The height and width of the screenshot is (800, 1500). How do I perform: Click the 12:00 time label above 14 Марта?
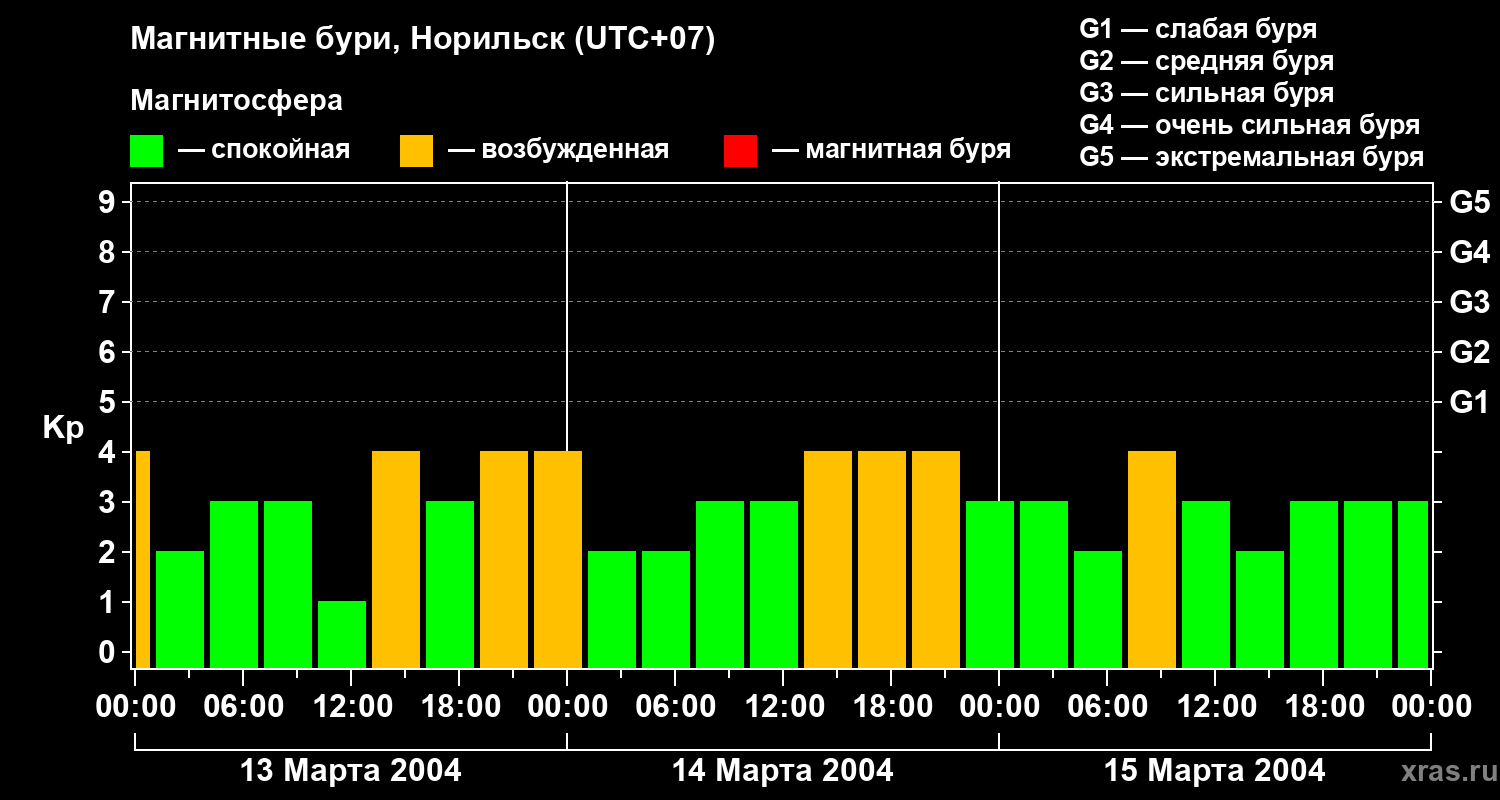(x=783, y=707)
